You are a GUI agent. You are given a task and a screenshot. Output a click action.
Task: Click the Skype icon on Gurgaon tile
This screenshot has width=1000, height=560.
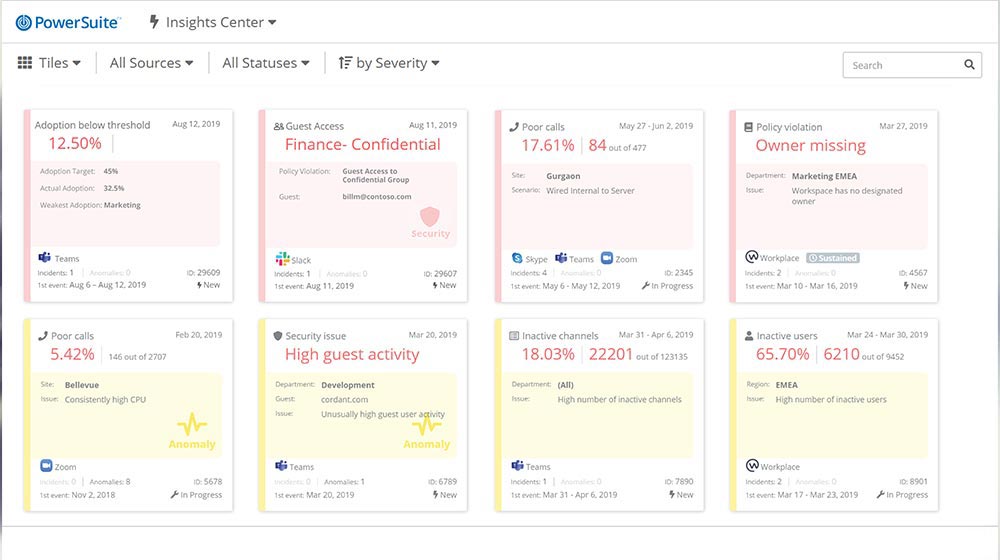(x=517, y=258)
